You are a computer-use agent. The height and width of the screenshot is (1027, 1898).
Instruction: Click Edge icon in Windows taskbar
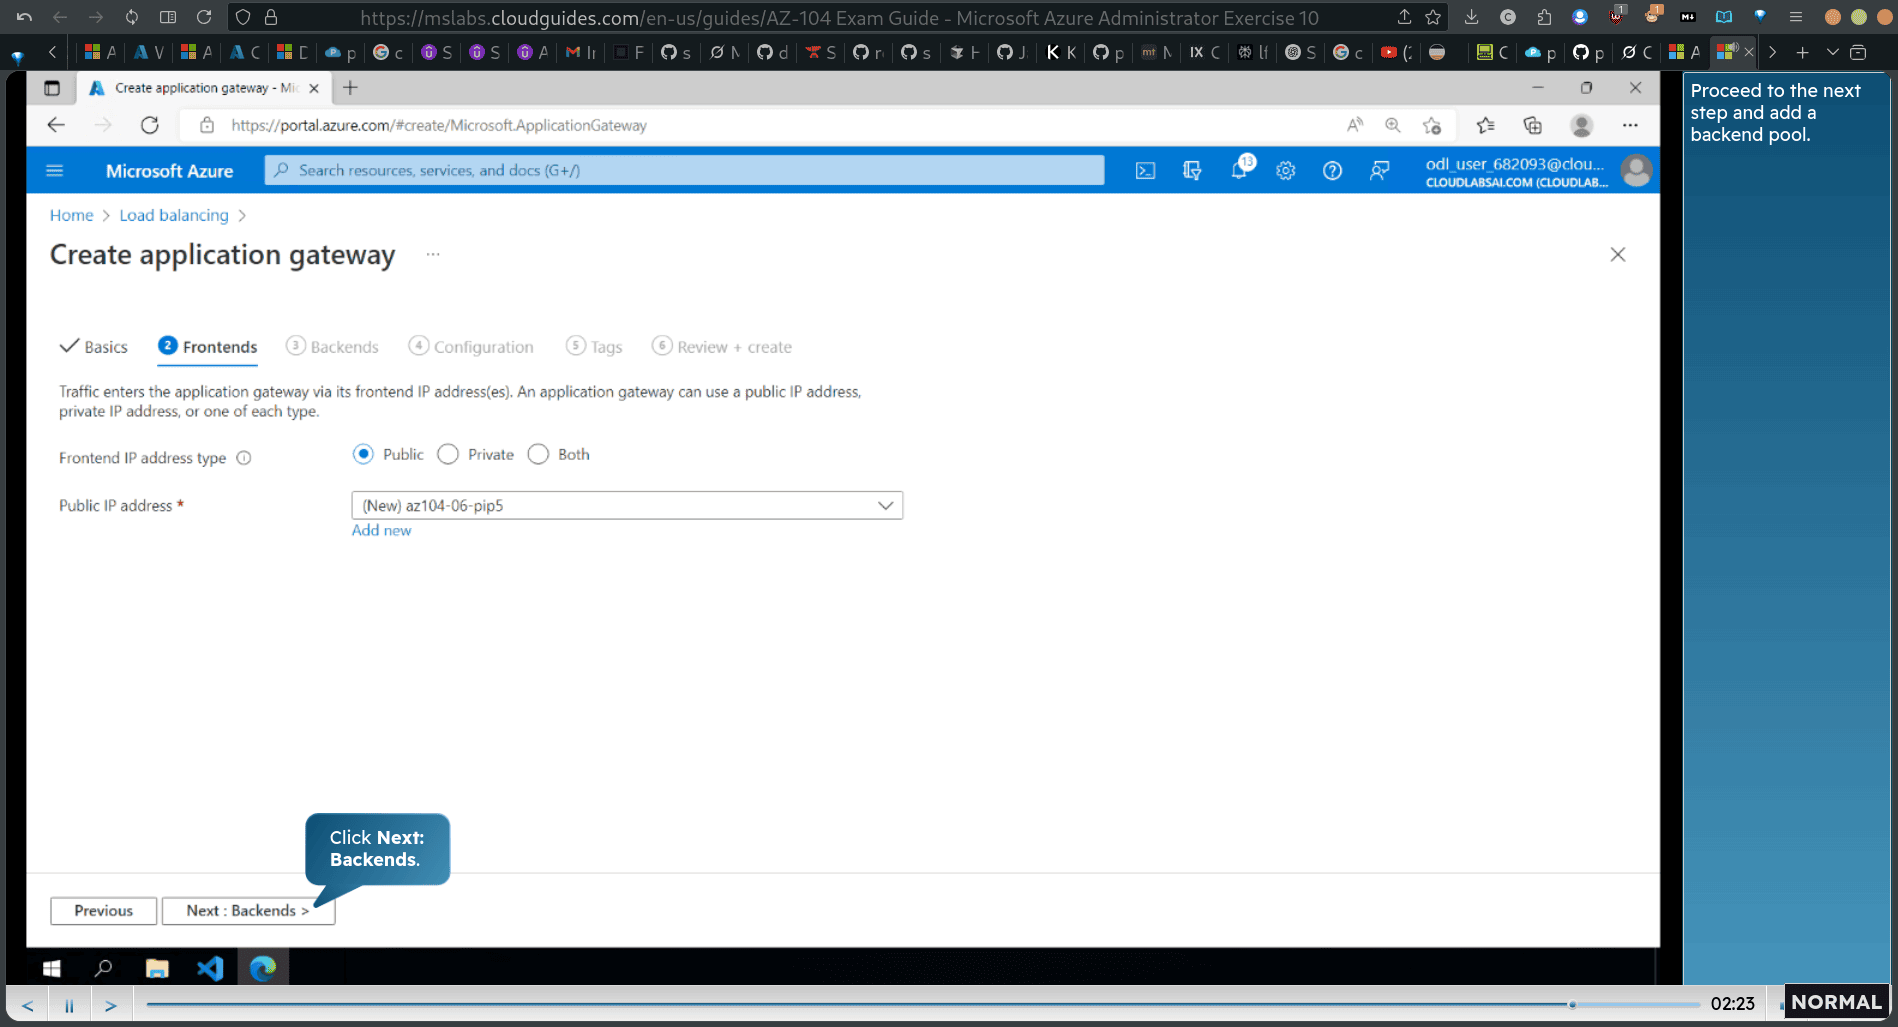263,968
